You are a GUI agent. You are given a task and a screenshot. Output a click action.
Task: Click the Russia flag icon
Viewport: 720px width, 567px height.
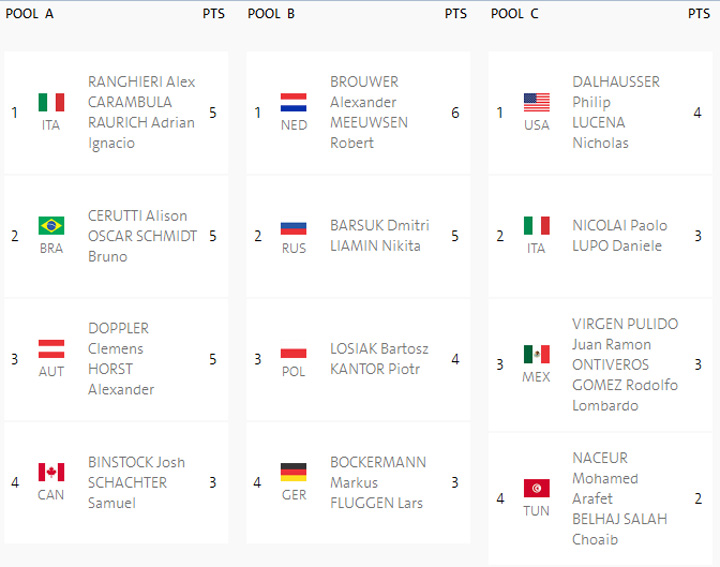pyautogui.click(x=293, y=227)
